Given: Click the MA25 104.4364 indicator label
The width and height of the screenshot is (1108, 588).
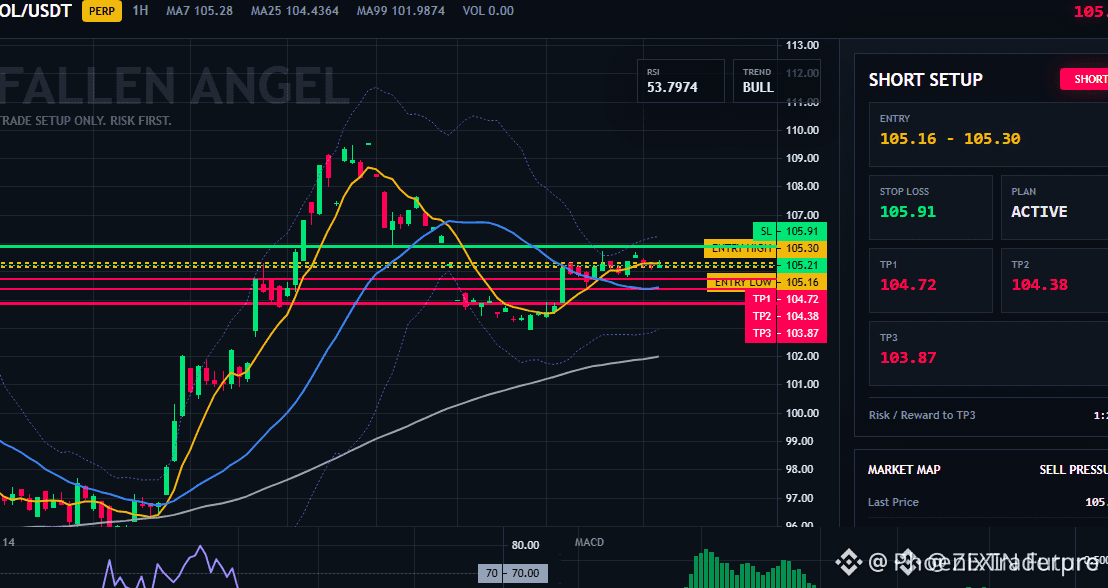Looking at the screenshot, I should coord(295,11).
